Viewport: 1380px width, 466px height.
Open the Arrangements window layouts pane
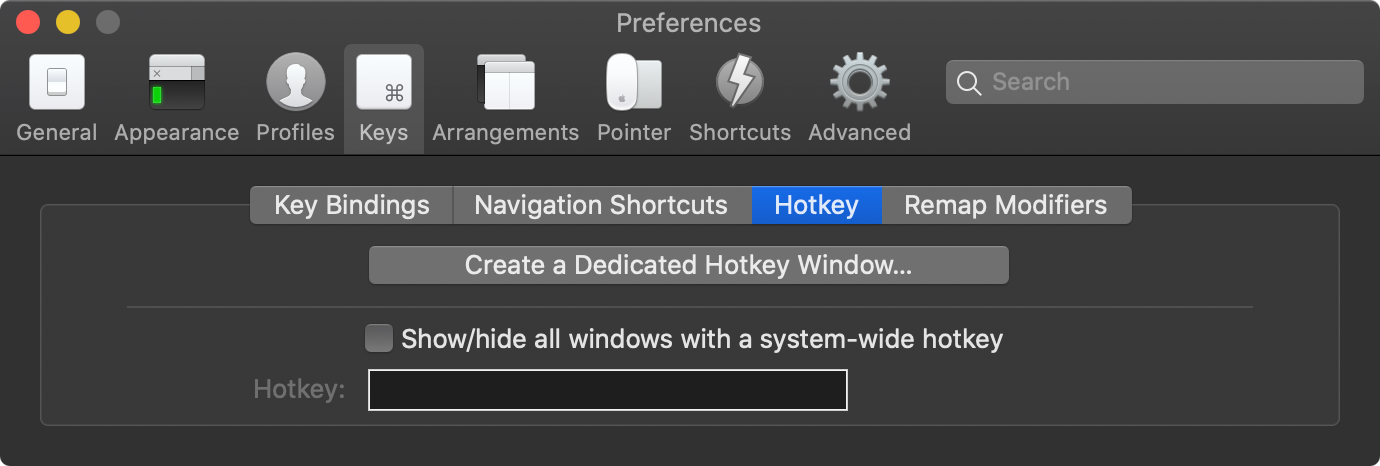tap(506, 98)
